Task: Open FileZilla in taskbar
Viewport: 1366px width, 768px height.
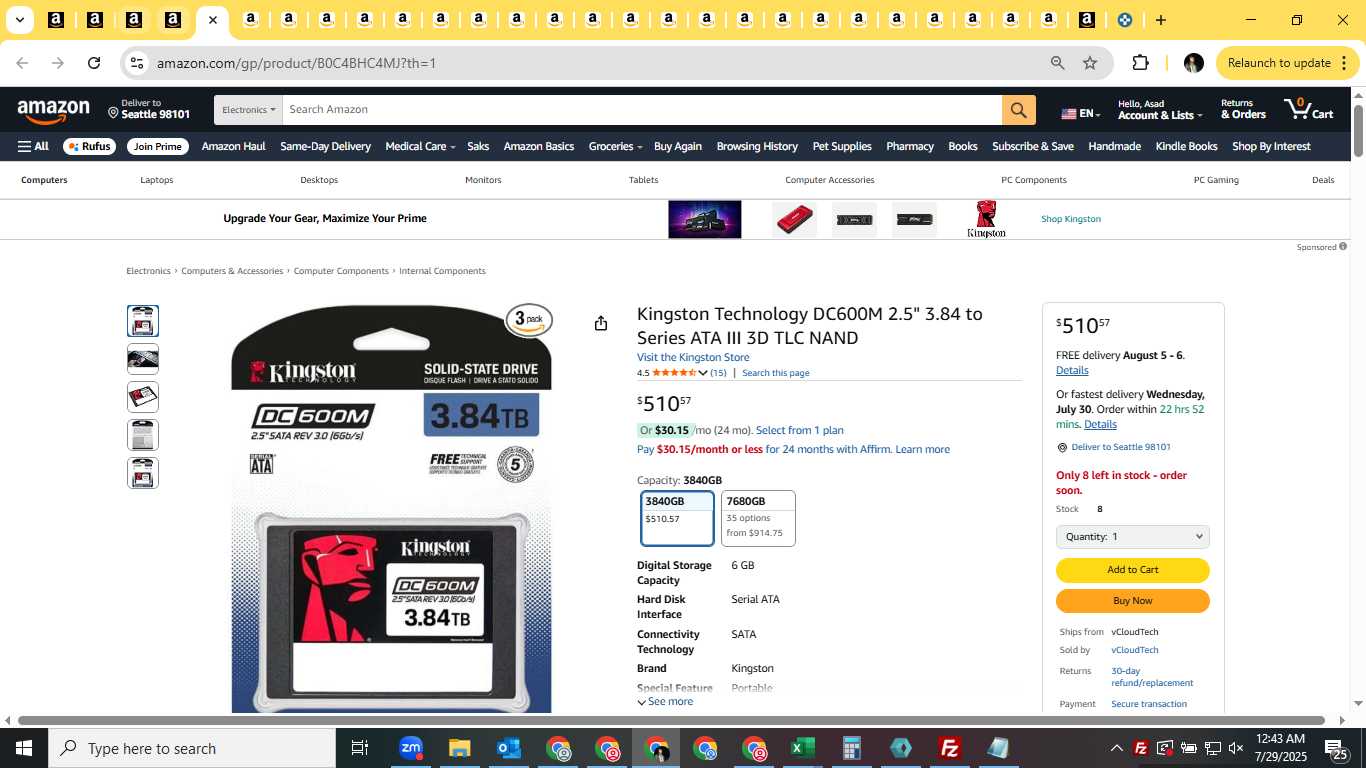Action: 950,748
